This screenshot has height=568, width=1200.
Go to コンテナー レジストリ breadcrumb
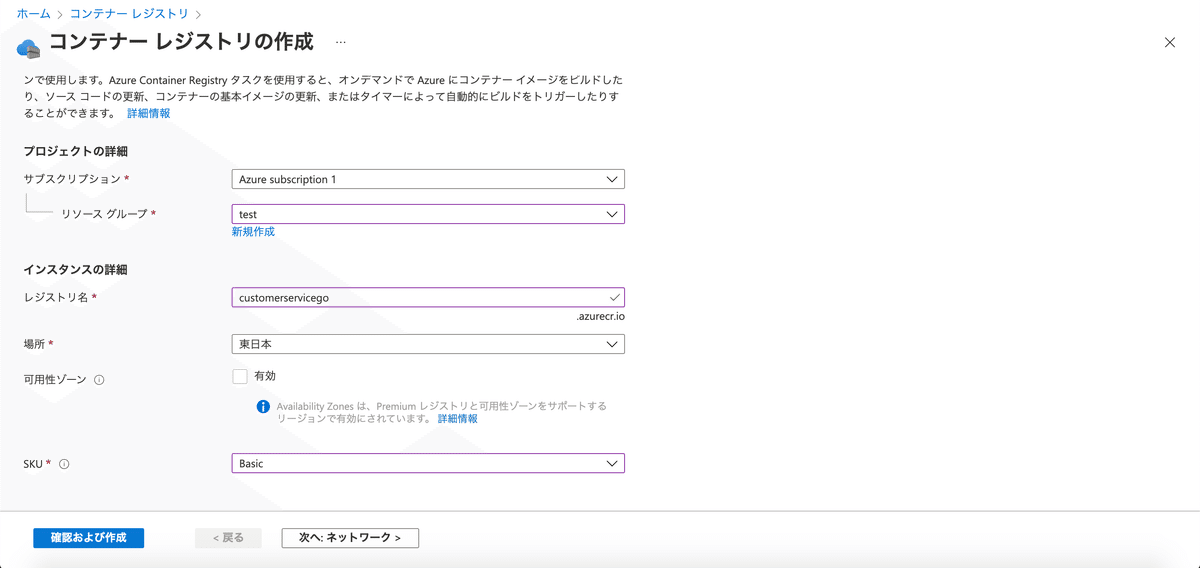coord(129,14)
